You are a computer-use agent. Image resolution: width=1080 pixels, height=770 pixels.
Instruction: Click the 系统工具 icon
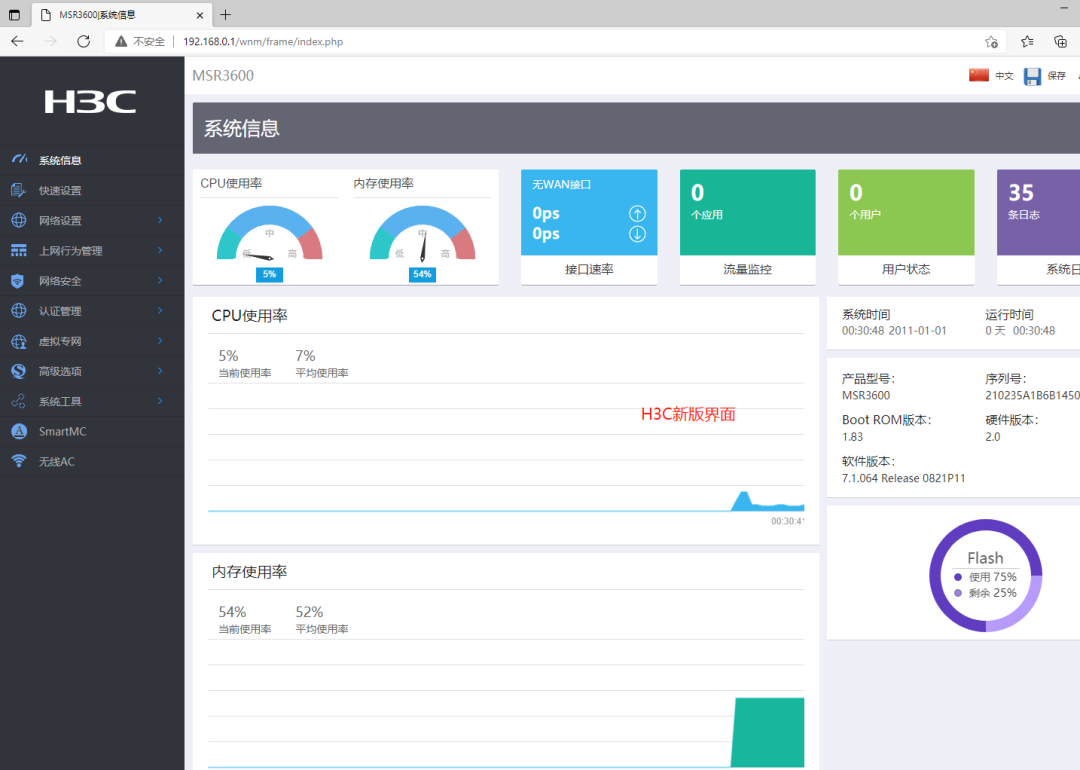pyautogui.click(x=19, y=401)
